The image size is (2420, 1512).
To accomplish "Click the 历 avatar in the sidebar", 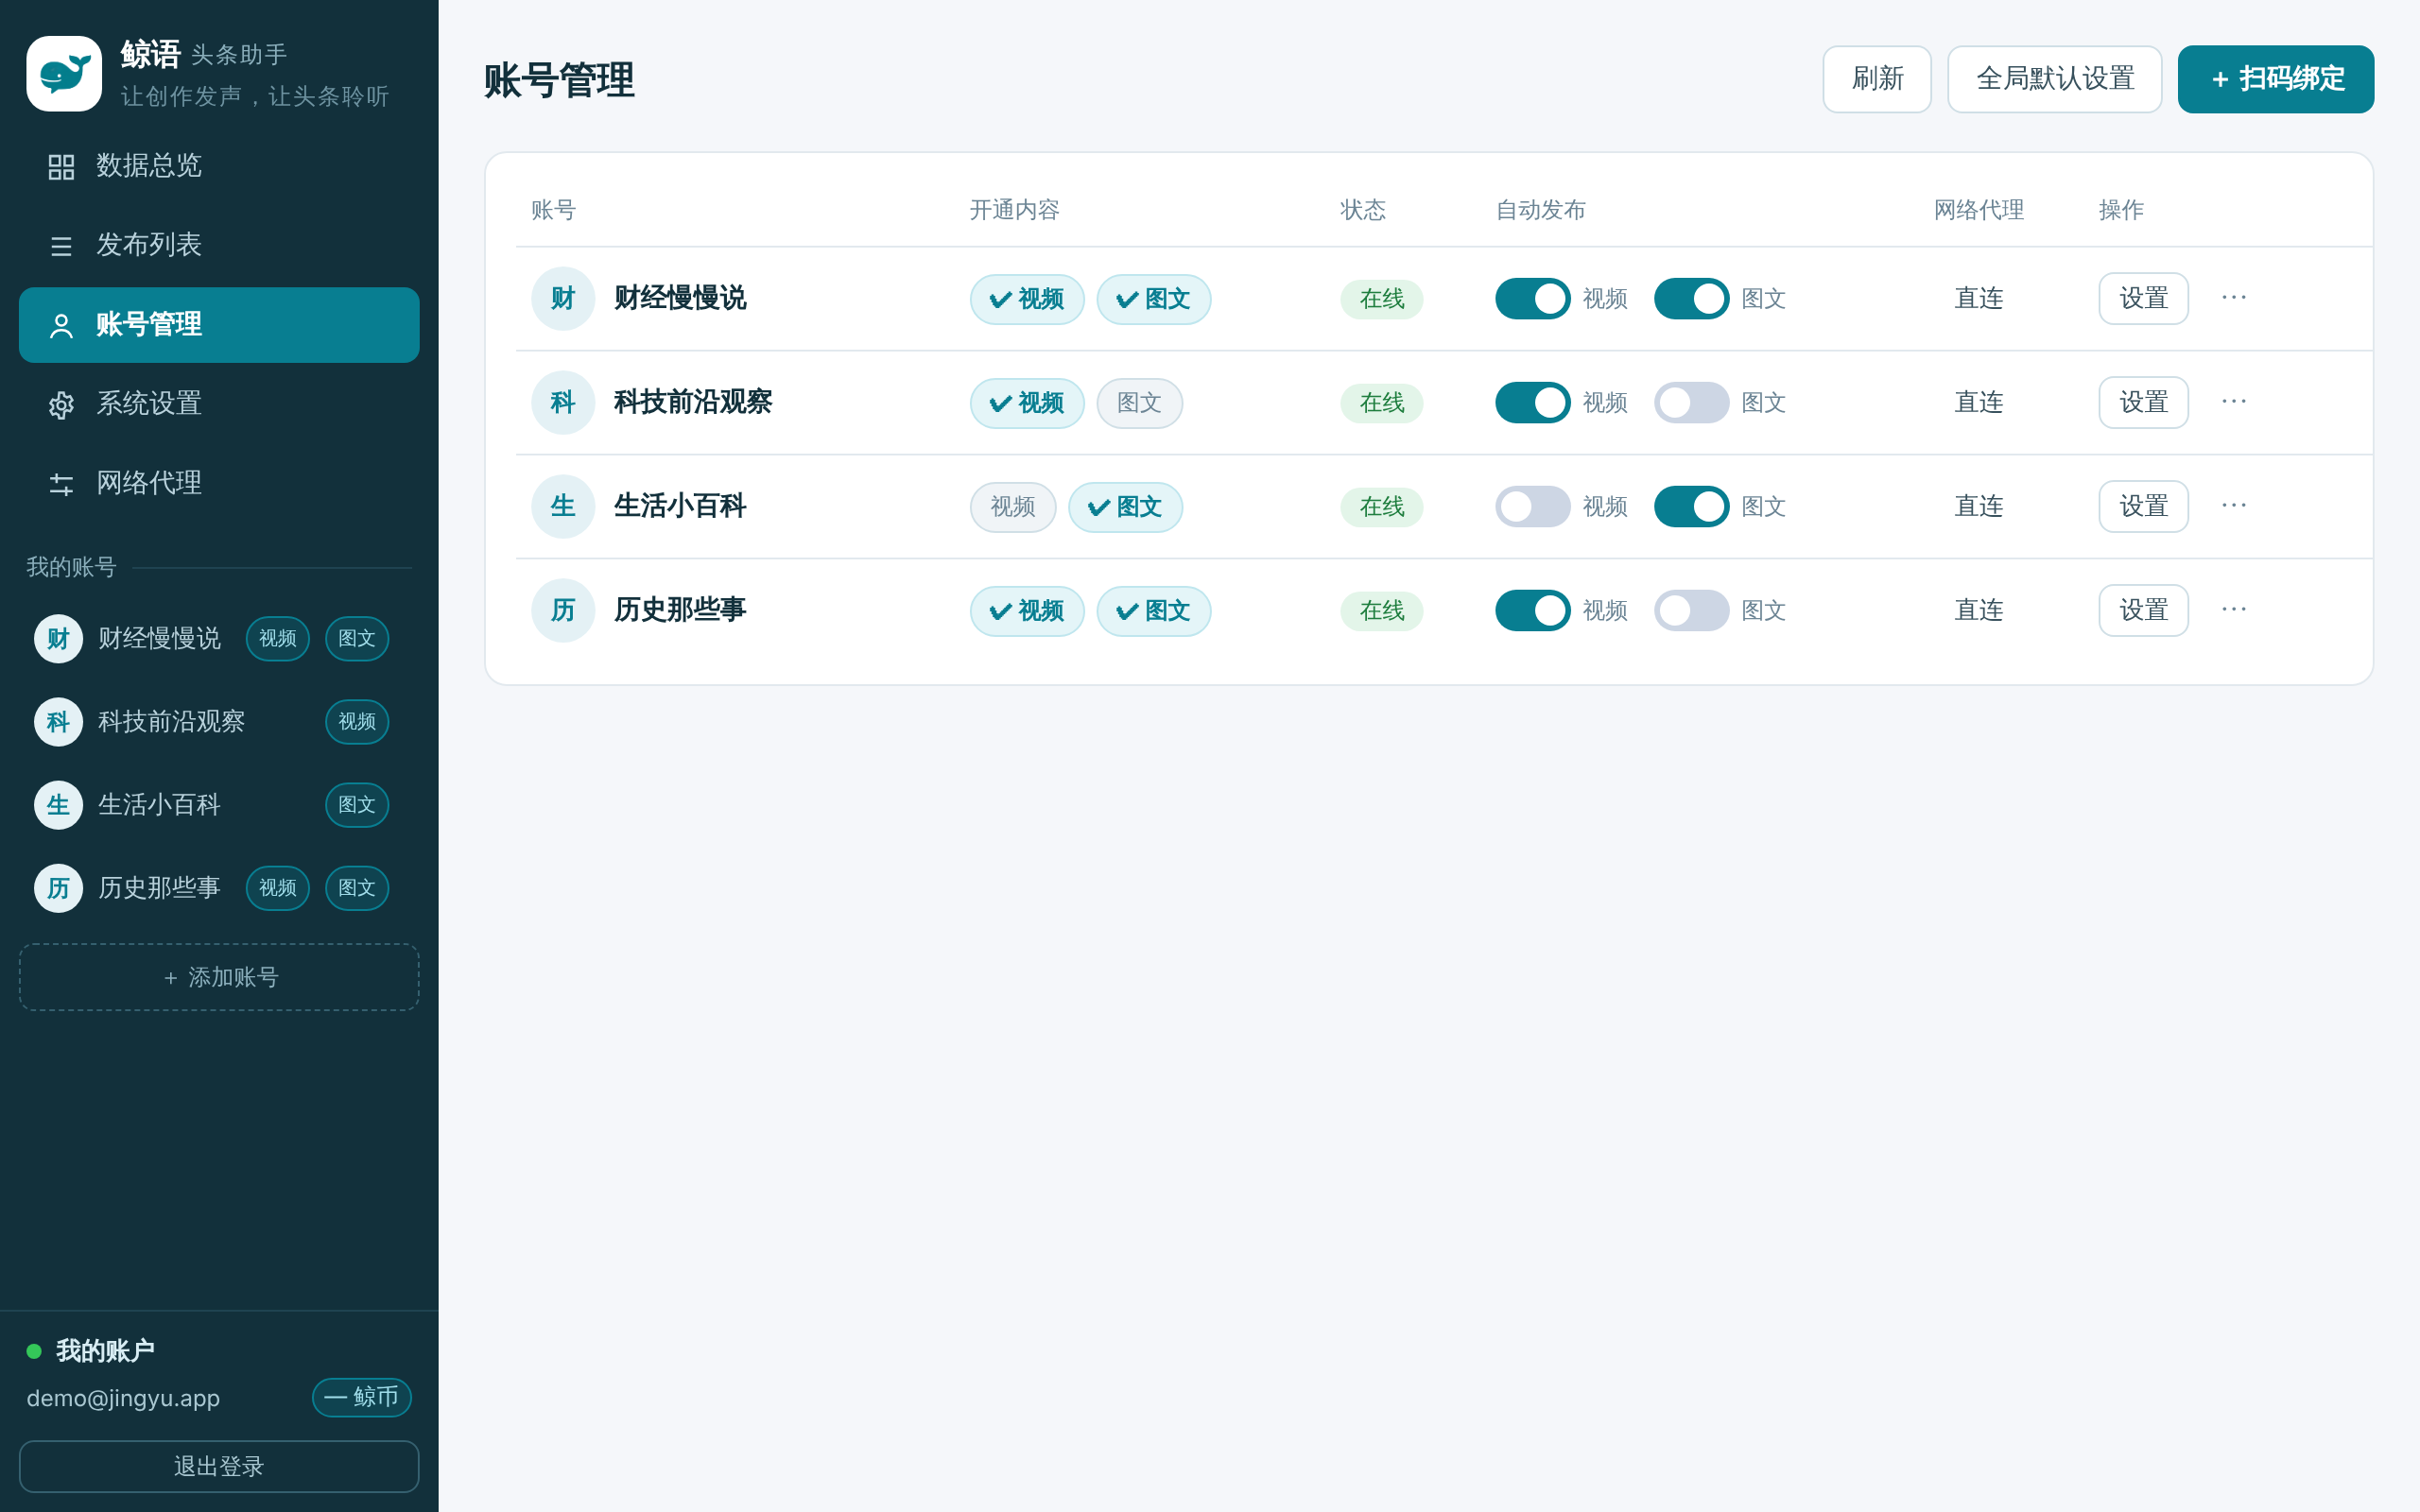I will pyautogui.click(x=58, y=887).
